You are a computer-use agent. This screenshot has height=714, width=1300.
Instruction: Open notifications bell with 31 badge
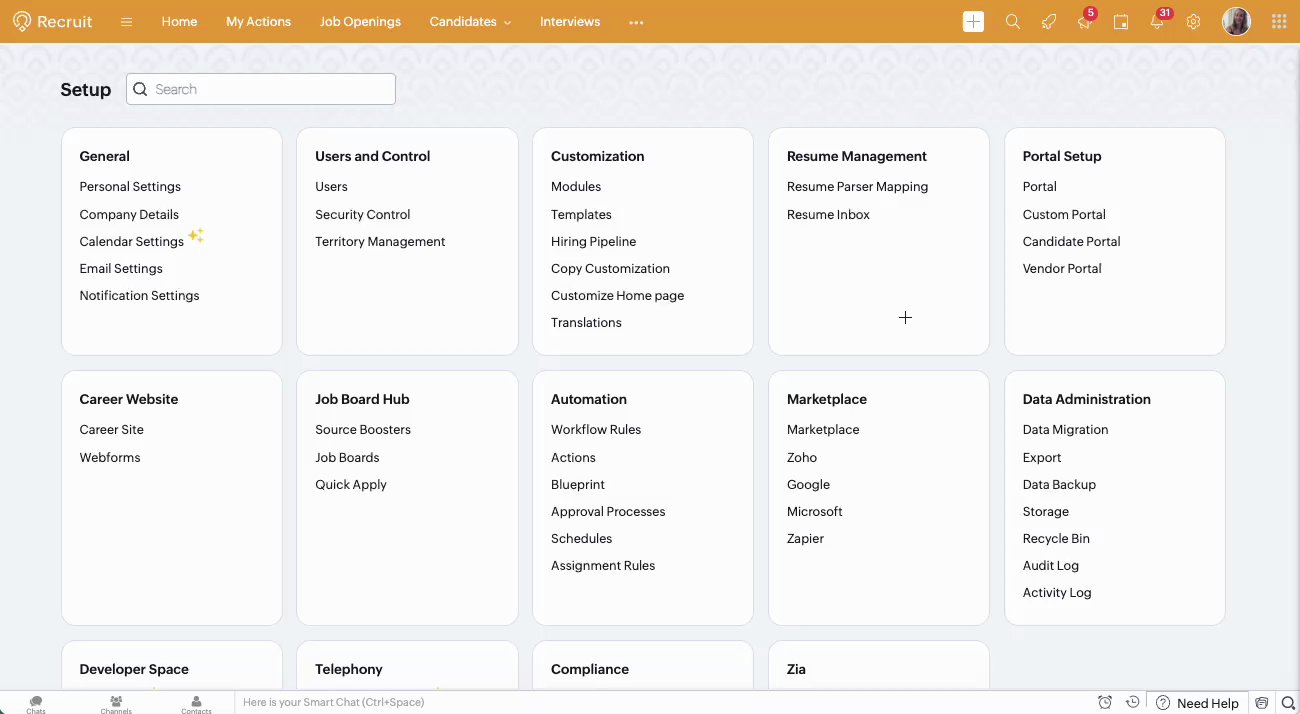pos(1158,21)
